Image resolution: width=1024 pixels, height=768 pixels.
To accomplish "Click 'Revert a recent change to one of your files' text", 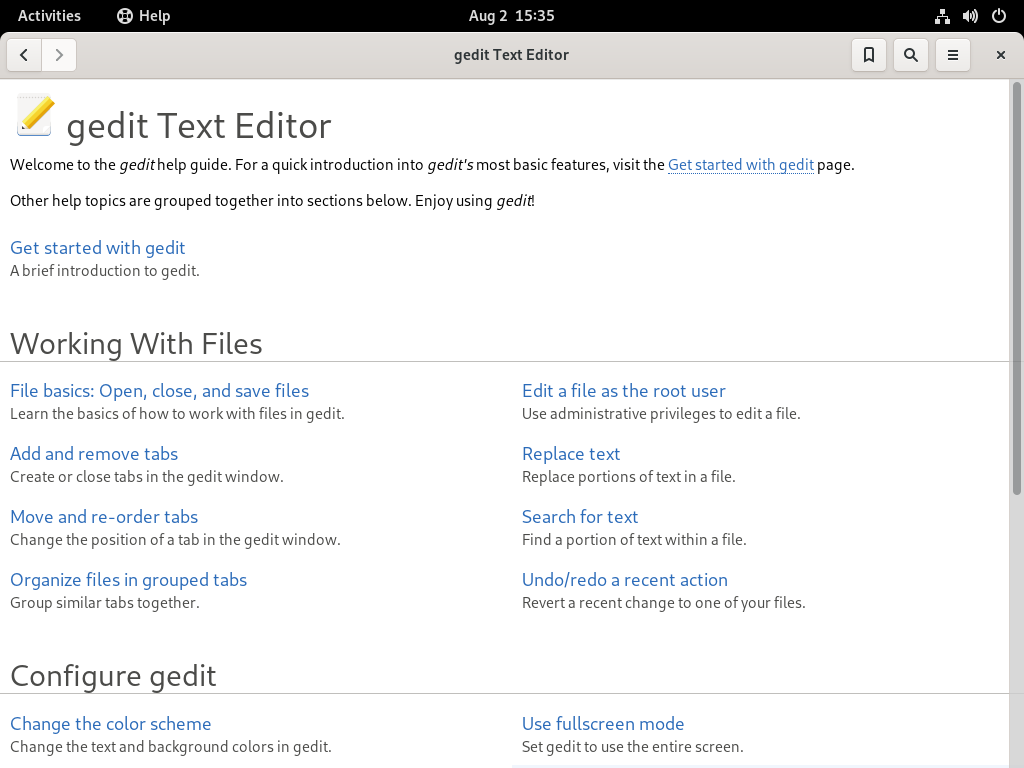I will tap(664, 602).
